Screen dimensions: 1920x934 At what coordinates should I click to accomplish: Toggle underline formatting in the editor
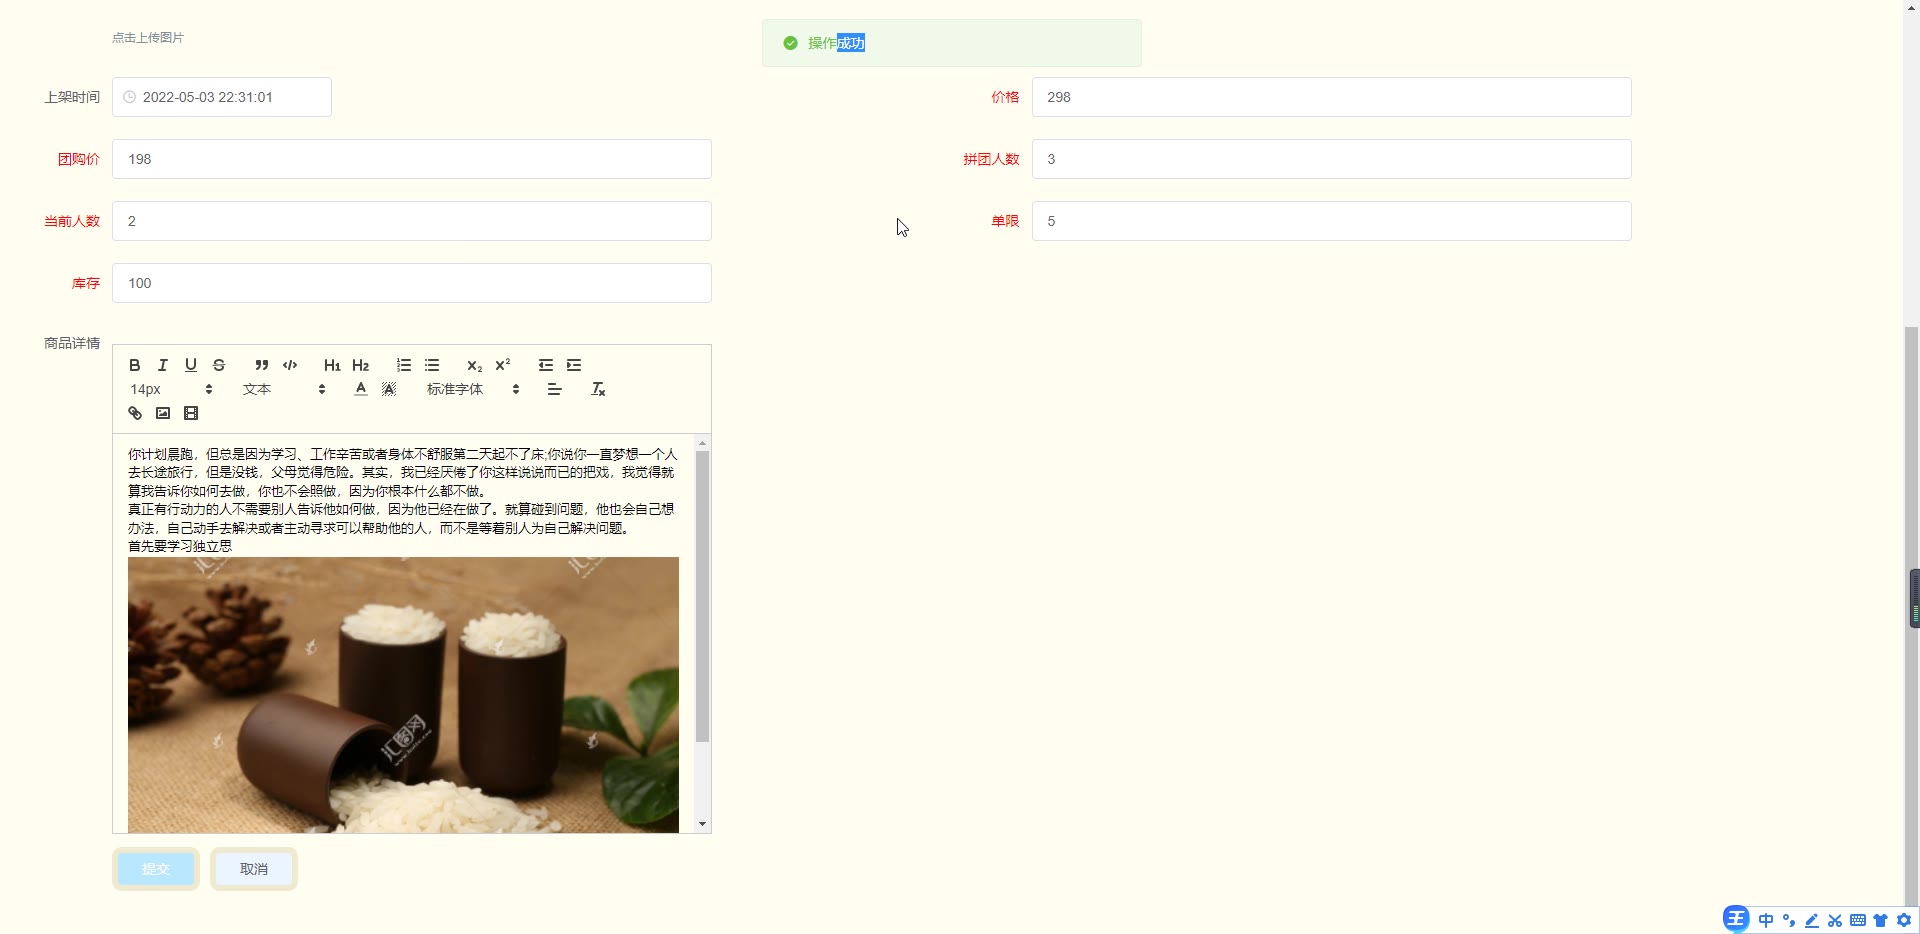191,365
